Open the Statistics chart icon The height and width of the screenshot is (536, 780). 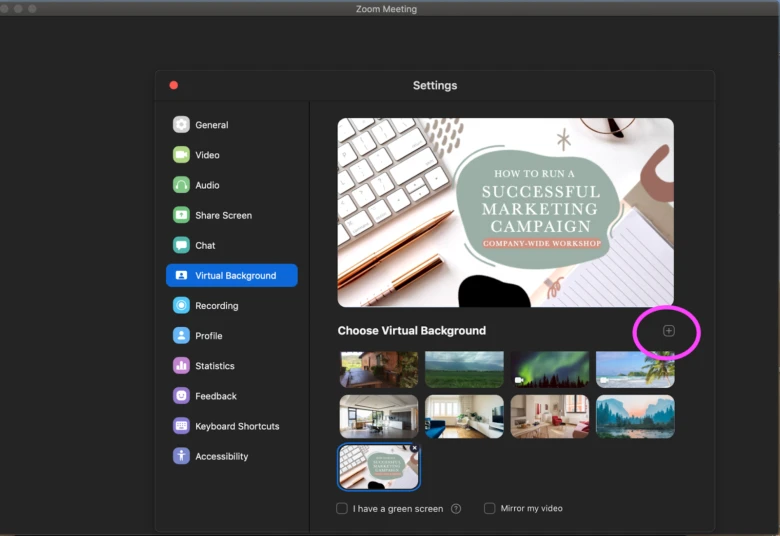pos(181,366)
